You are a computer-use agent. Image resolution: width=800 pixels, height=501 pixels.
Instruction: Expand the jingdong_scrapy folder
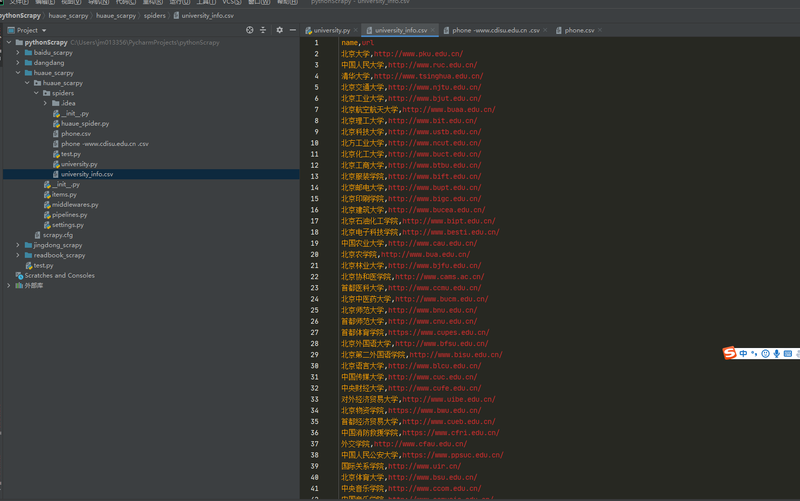[18, 245]
